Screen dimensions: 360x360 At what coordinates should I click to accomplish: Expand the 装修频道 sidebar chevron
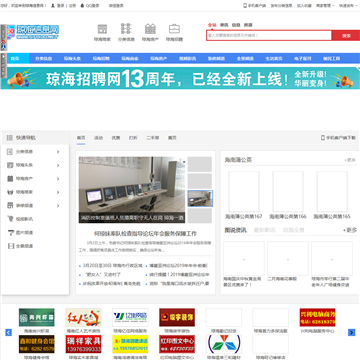[x=58, y=206]
